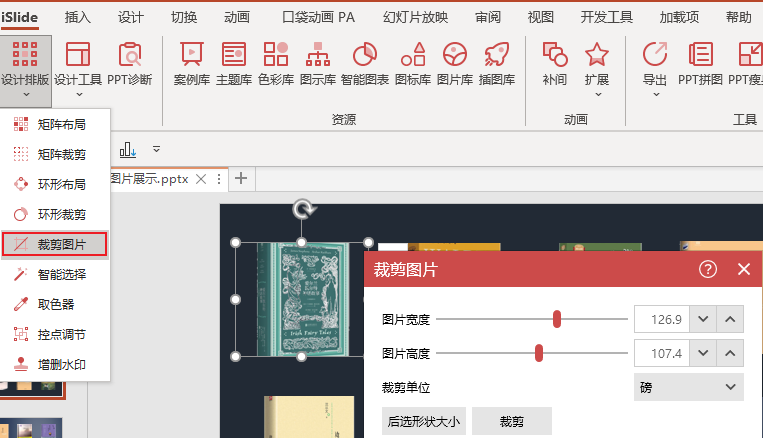Open the 视图 view tab

click(x=541, y=18)
